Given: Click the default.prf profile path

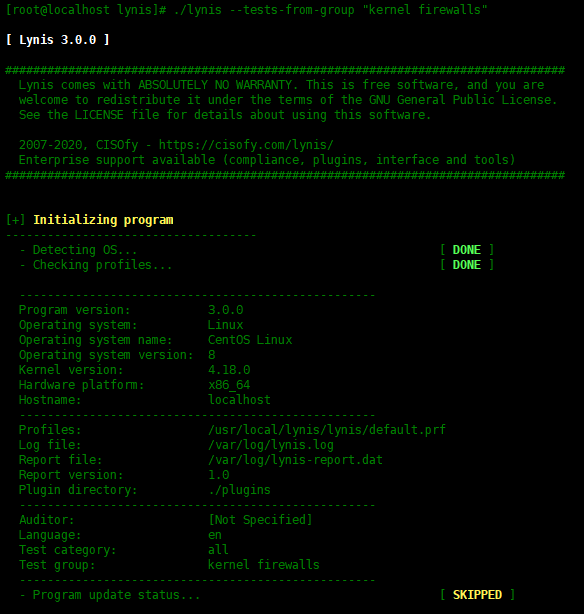Looking at the screenshot, I should (x=327, y=430).
